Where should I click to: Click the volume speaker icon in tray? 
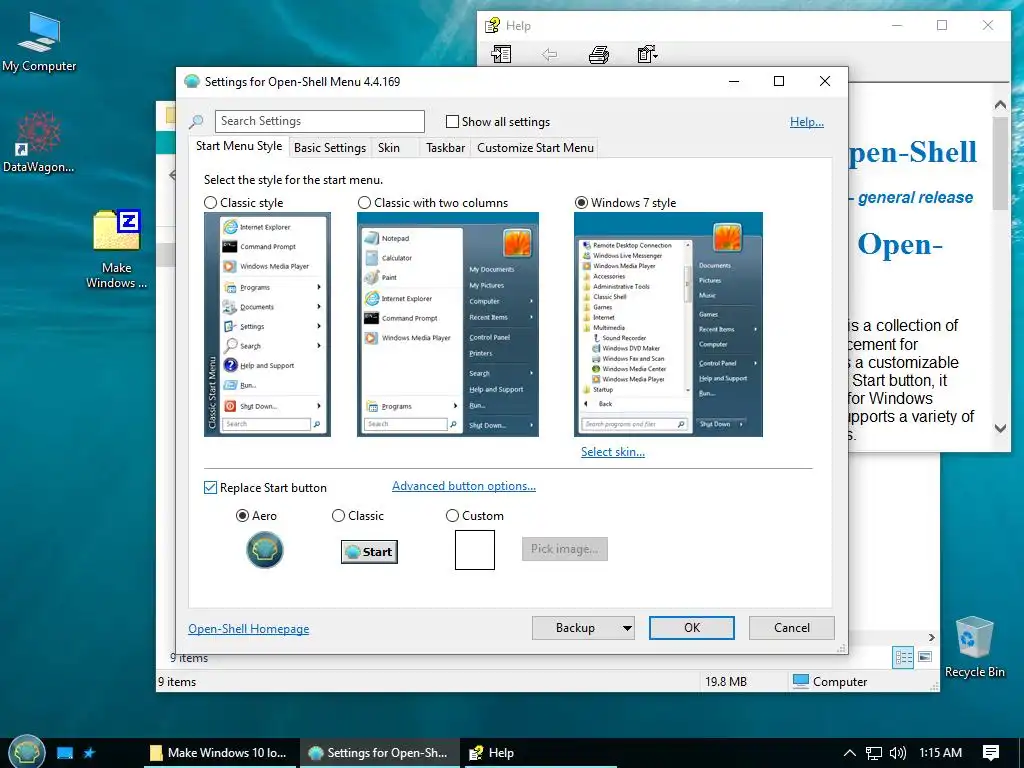click(x=898, y=752)
